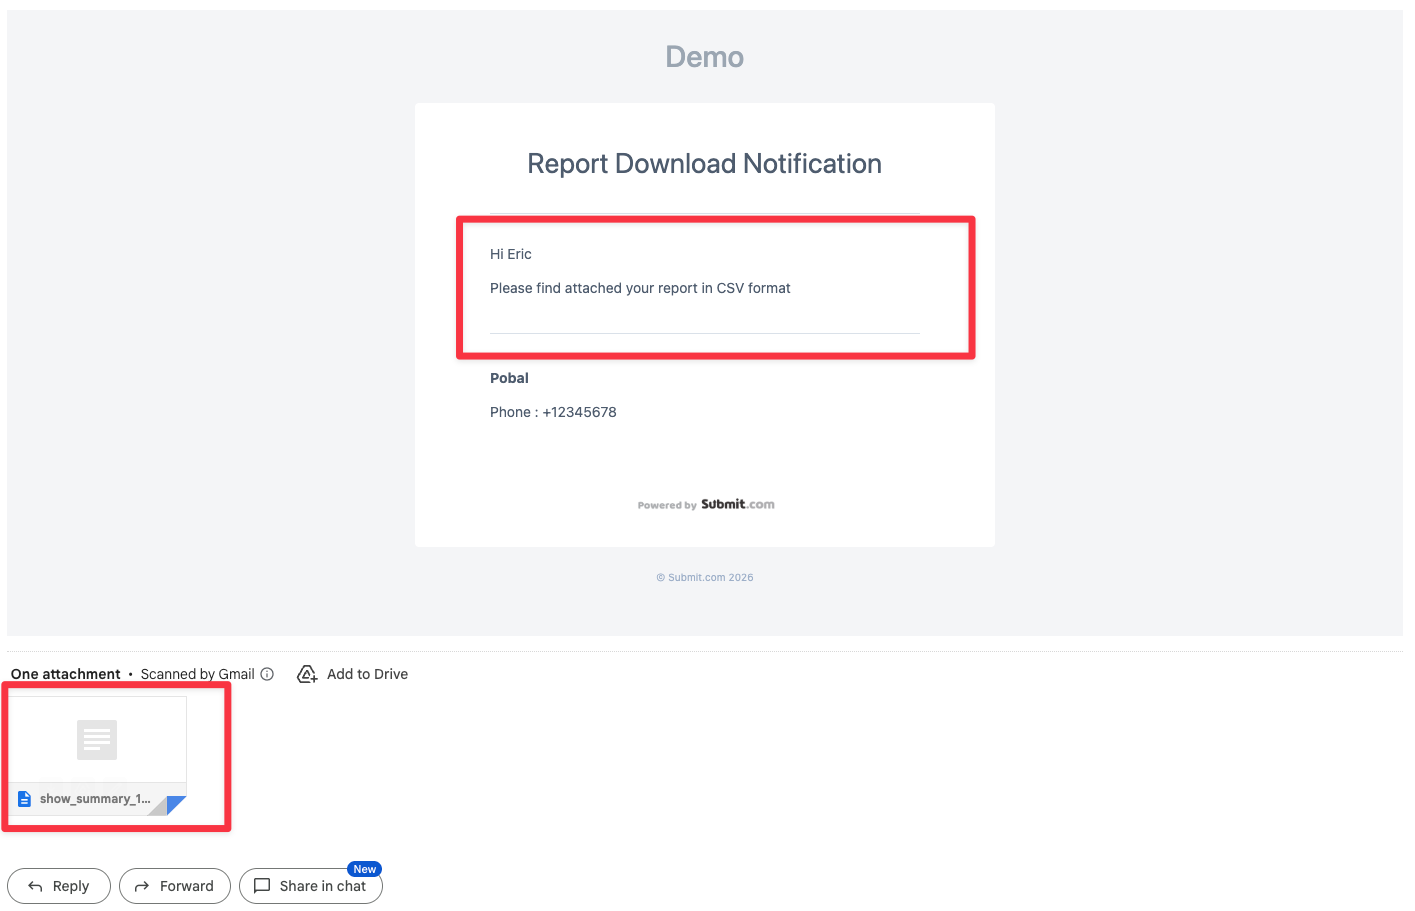
Task: Click the Submit.com 2026 copyright footer
Action: tap(705, 578)
